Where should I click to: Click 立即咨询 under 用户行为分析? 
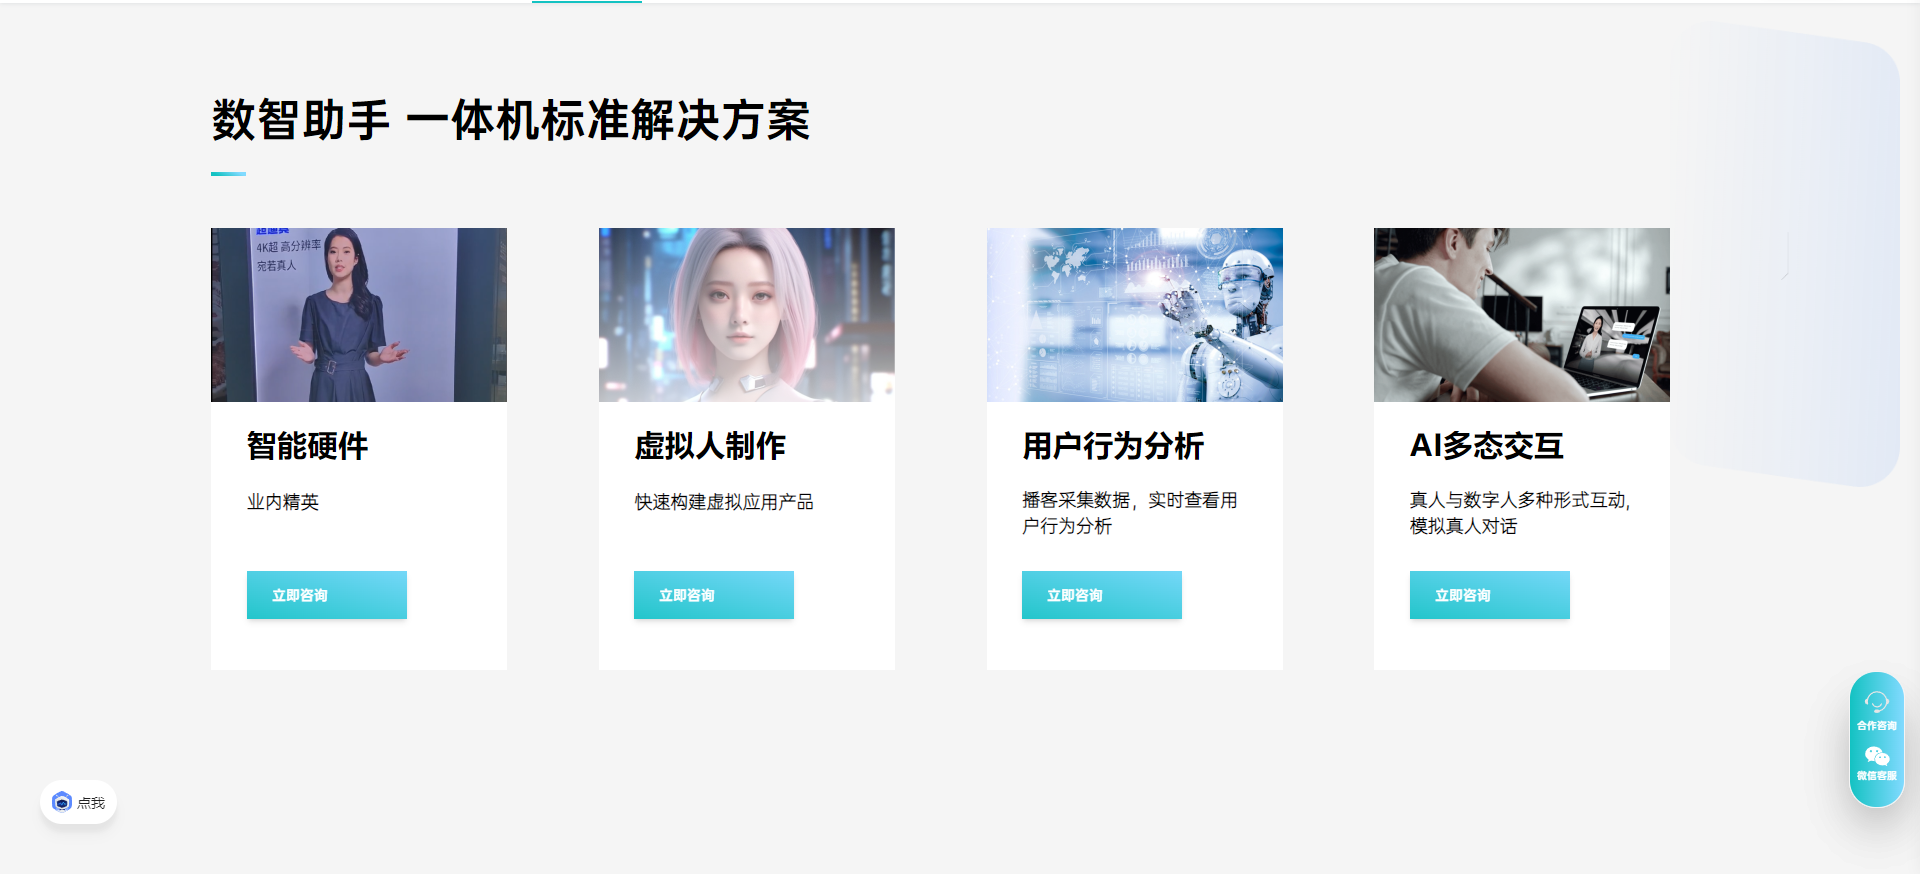pyautogui.click(x=1102, y=595)
